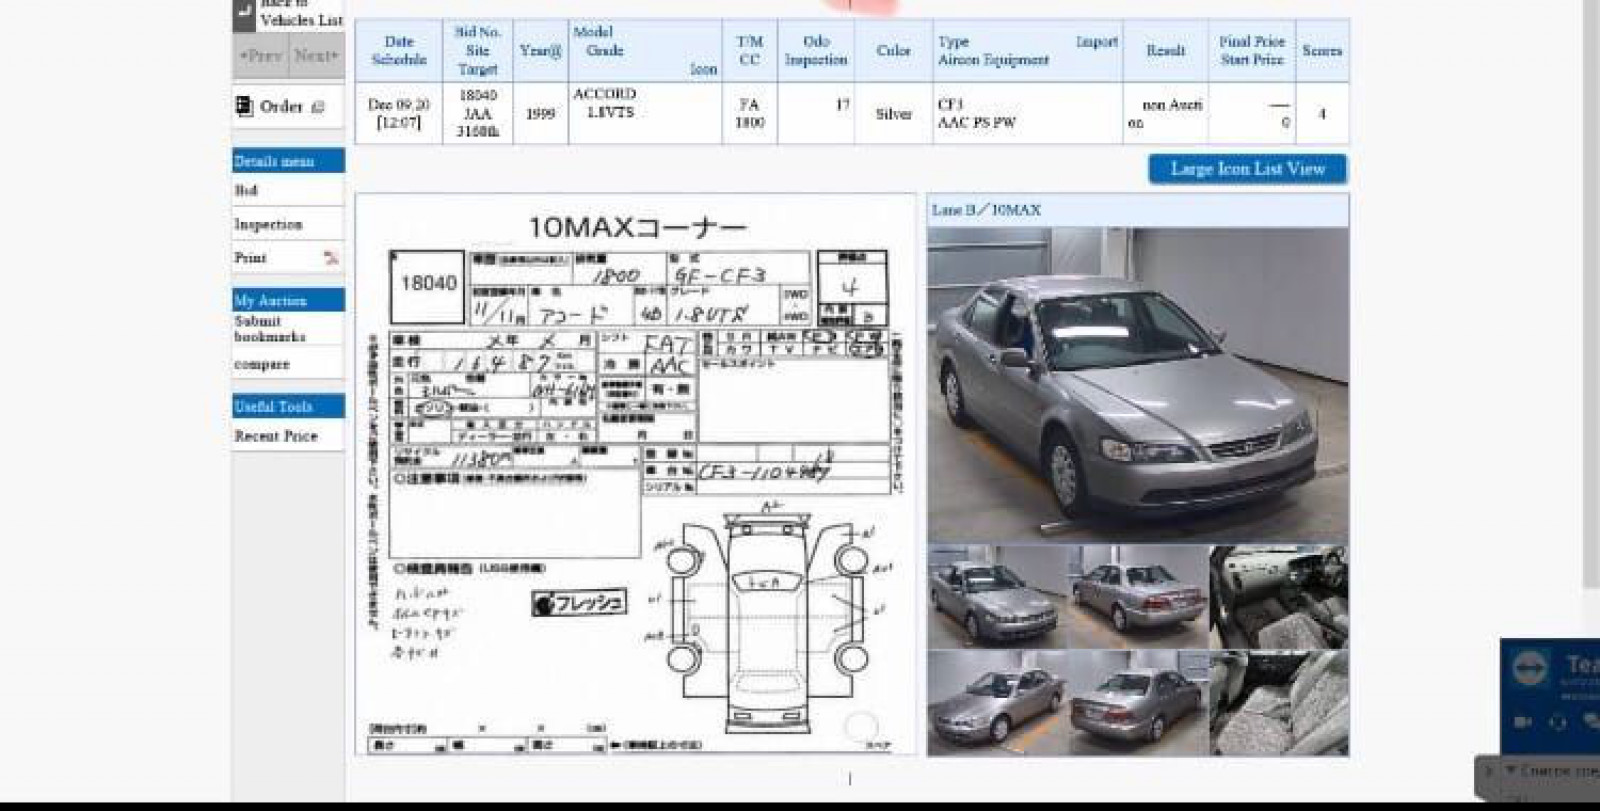
Task: Select the bottom-left side view thumbnail
Action: point(997,703)
